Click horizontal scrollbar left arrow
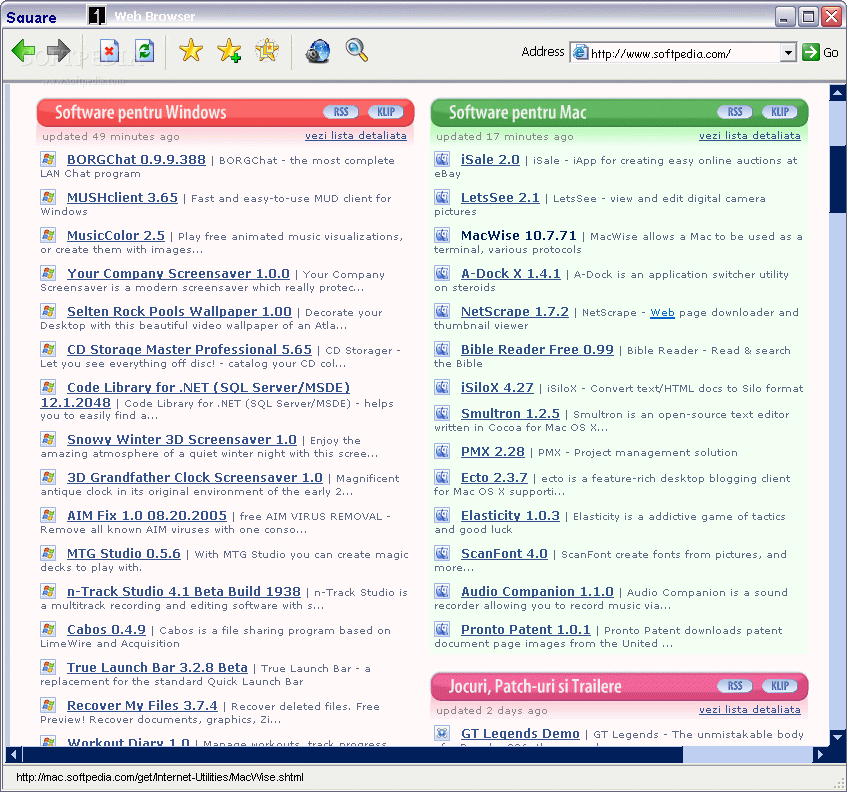Viewport: 847px width, 792px height. pyautogui.click(x=13, y=754)
